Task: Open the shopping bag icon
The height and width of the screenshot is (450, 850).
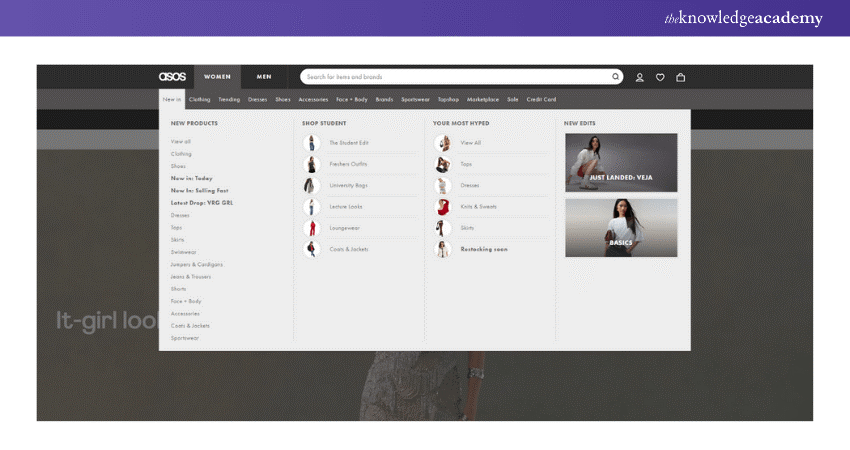Action: (681, 77)
